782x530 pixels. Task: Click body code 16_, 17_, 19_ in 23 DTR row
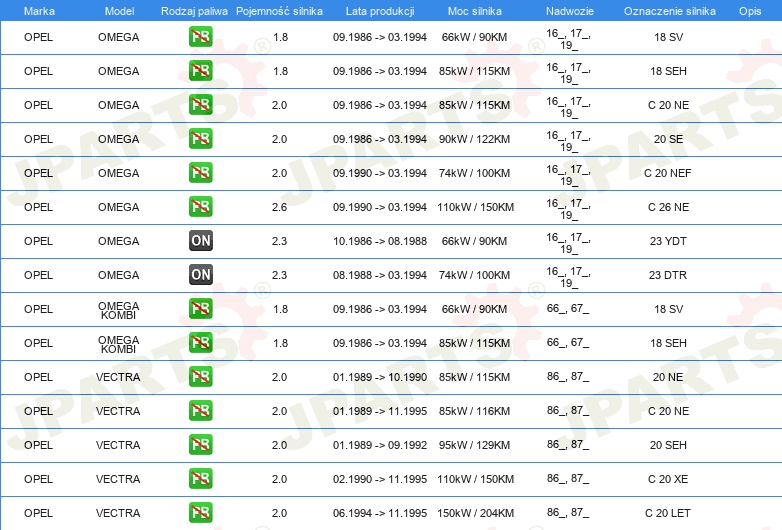tap(568, 277)
